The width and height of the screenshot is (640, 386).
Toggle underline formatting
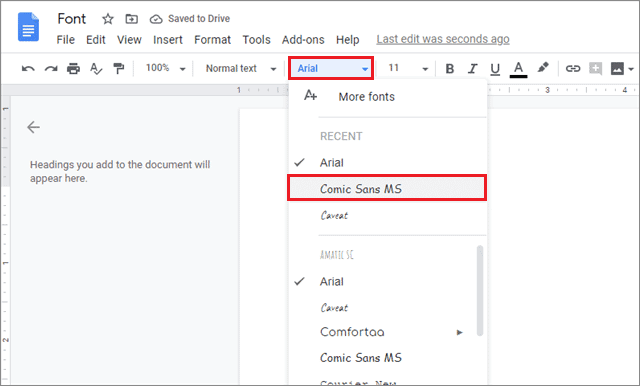495,69
